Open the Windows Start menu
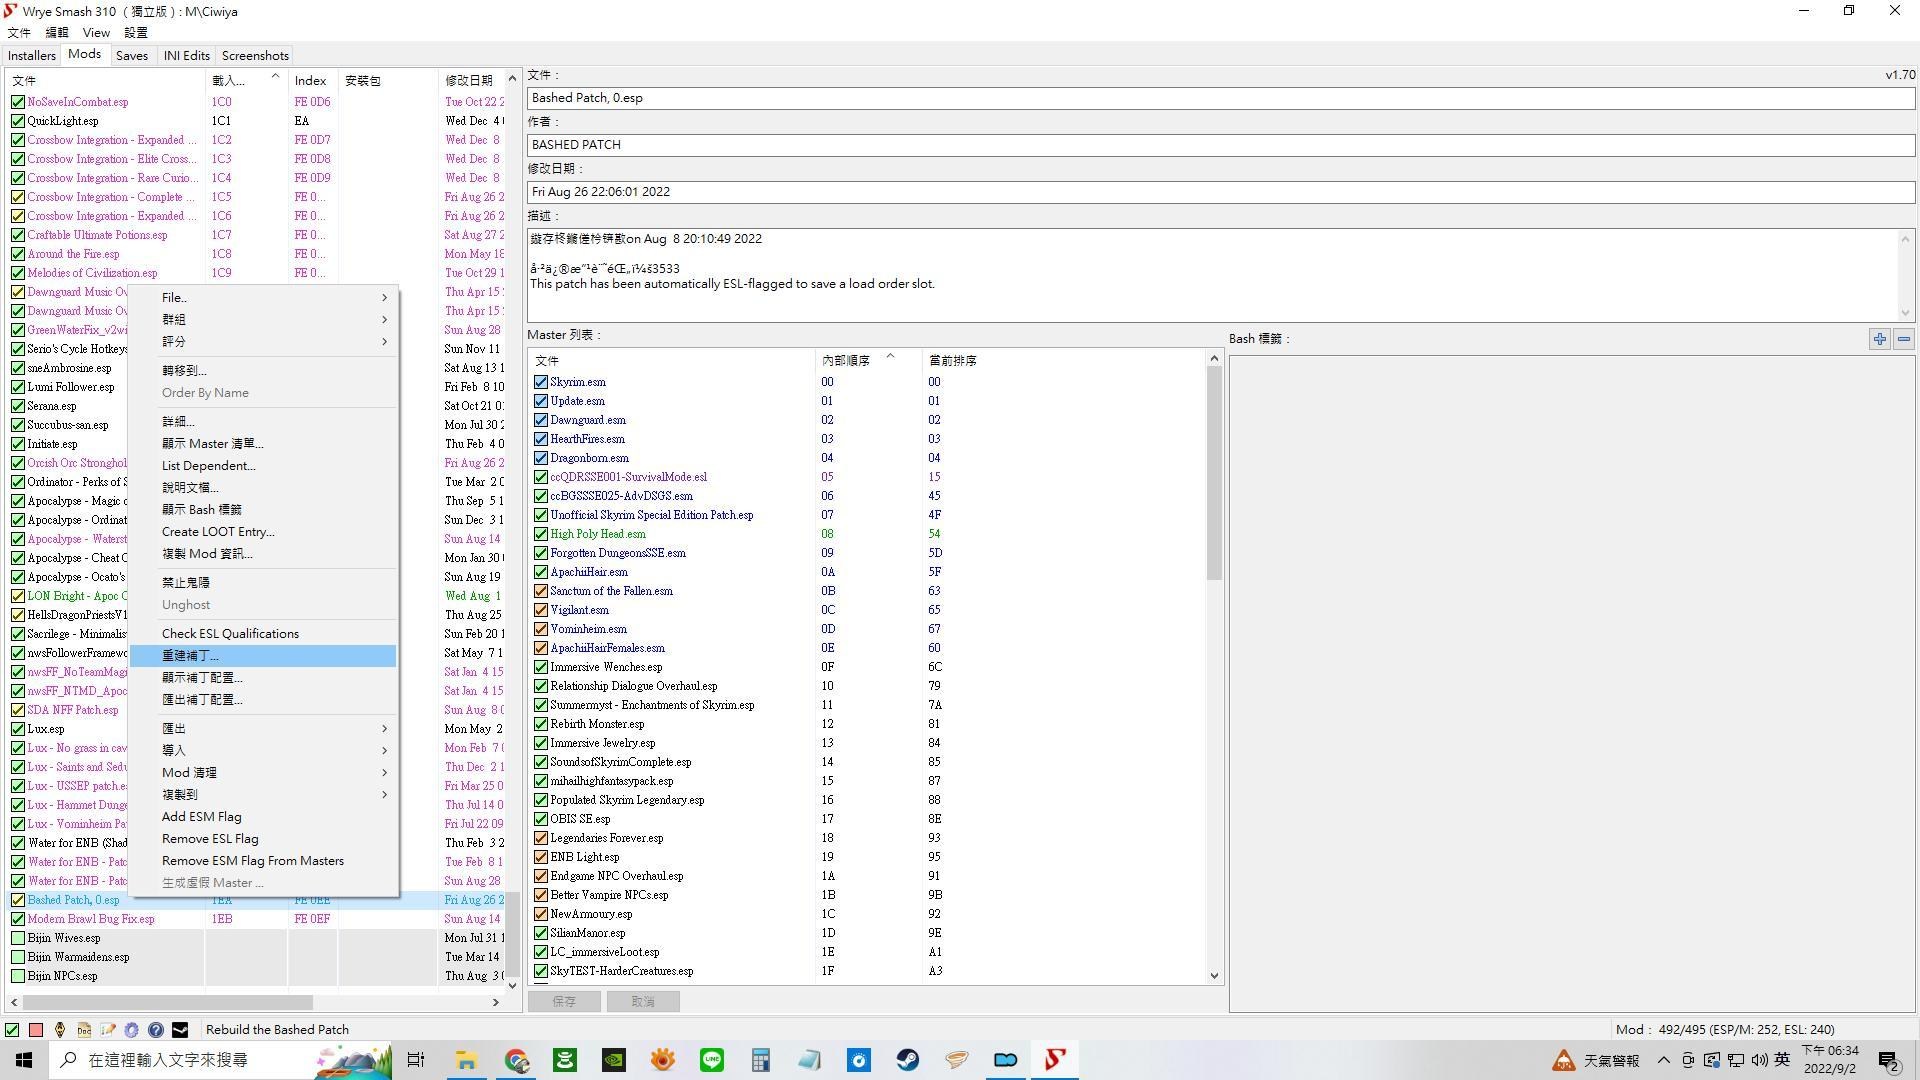 pyautogui.click(x=24, y=1060)
